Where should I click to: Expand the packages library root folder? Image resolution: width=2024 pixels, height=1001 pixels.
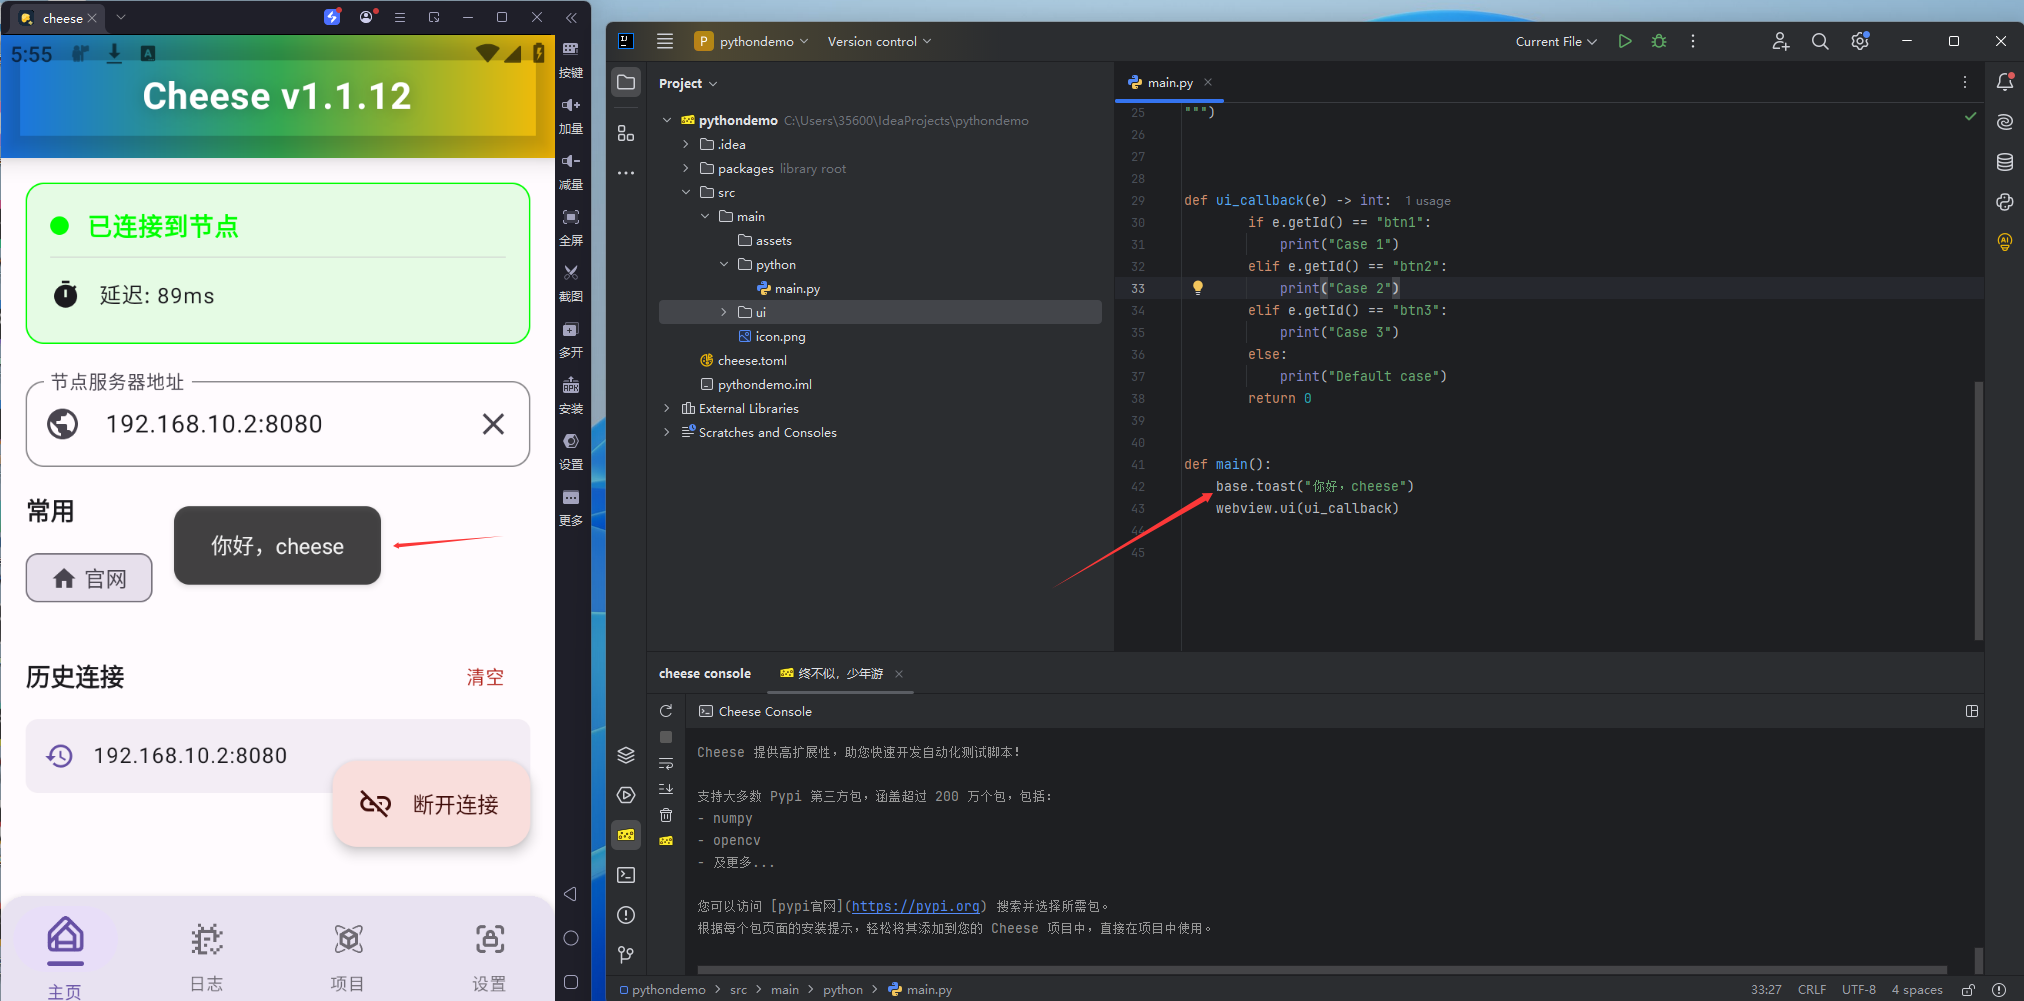686,169
